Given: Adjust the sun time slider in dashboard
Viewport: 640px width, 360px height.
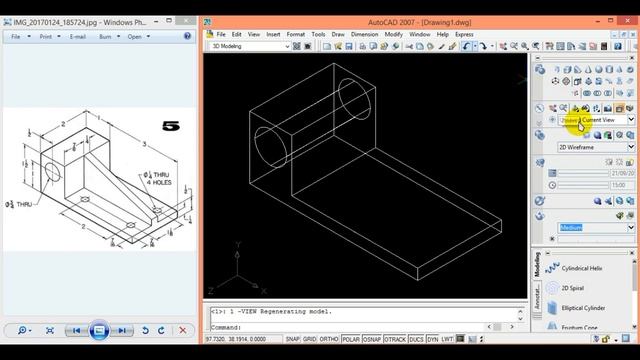Looking at the screenshot, I should tap(583, 185).
